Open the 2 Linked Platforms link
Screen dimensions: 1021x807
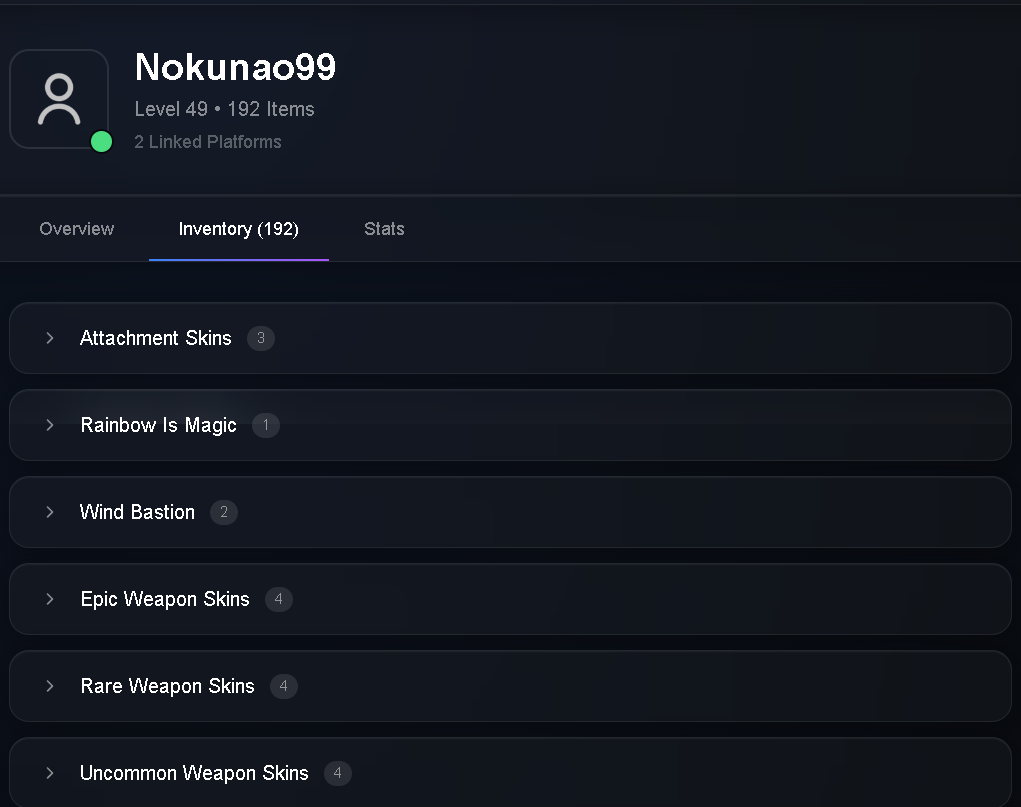coord(208,142)
